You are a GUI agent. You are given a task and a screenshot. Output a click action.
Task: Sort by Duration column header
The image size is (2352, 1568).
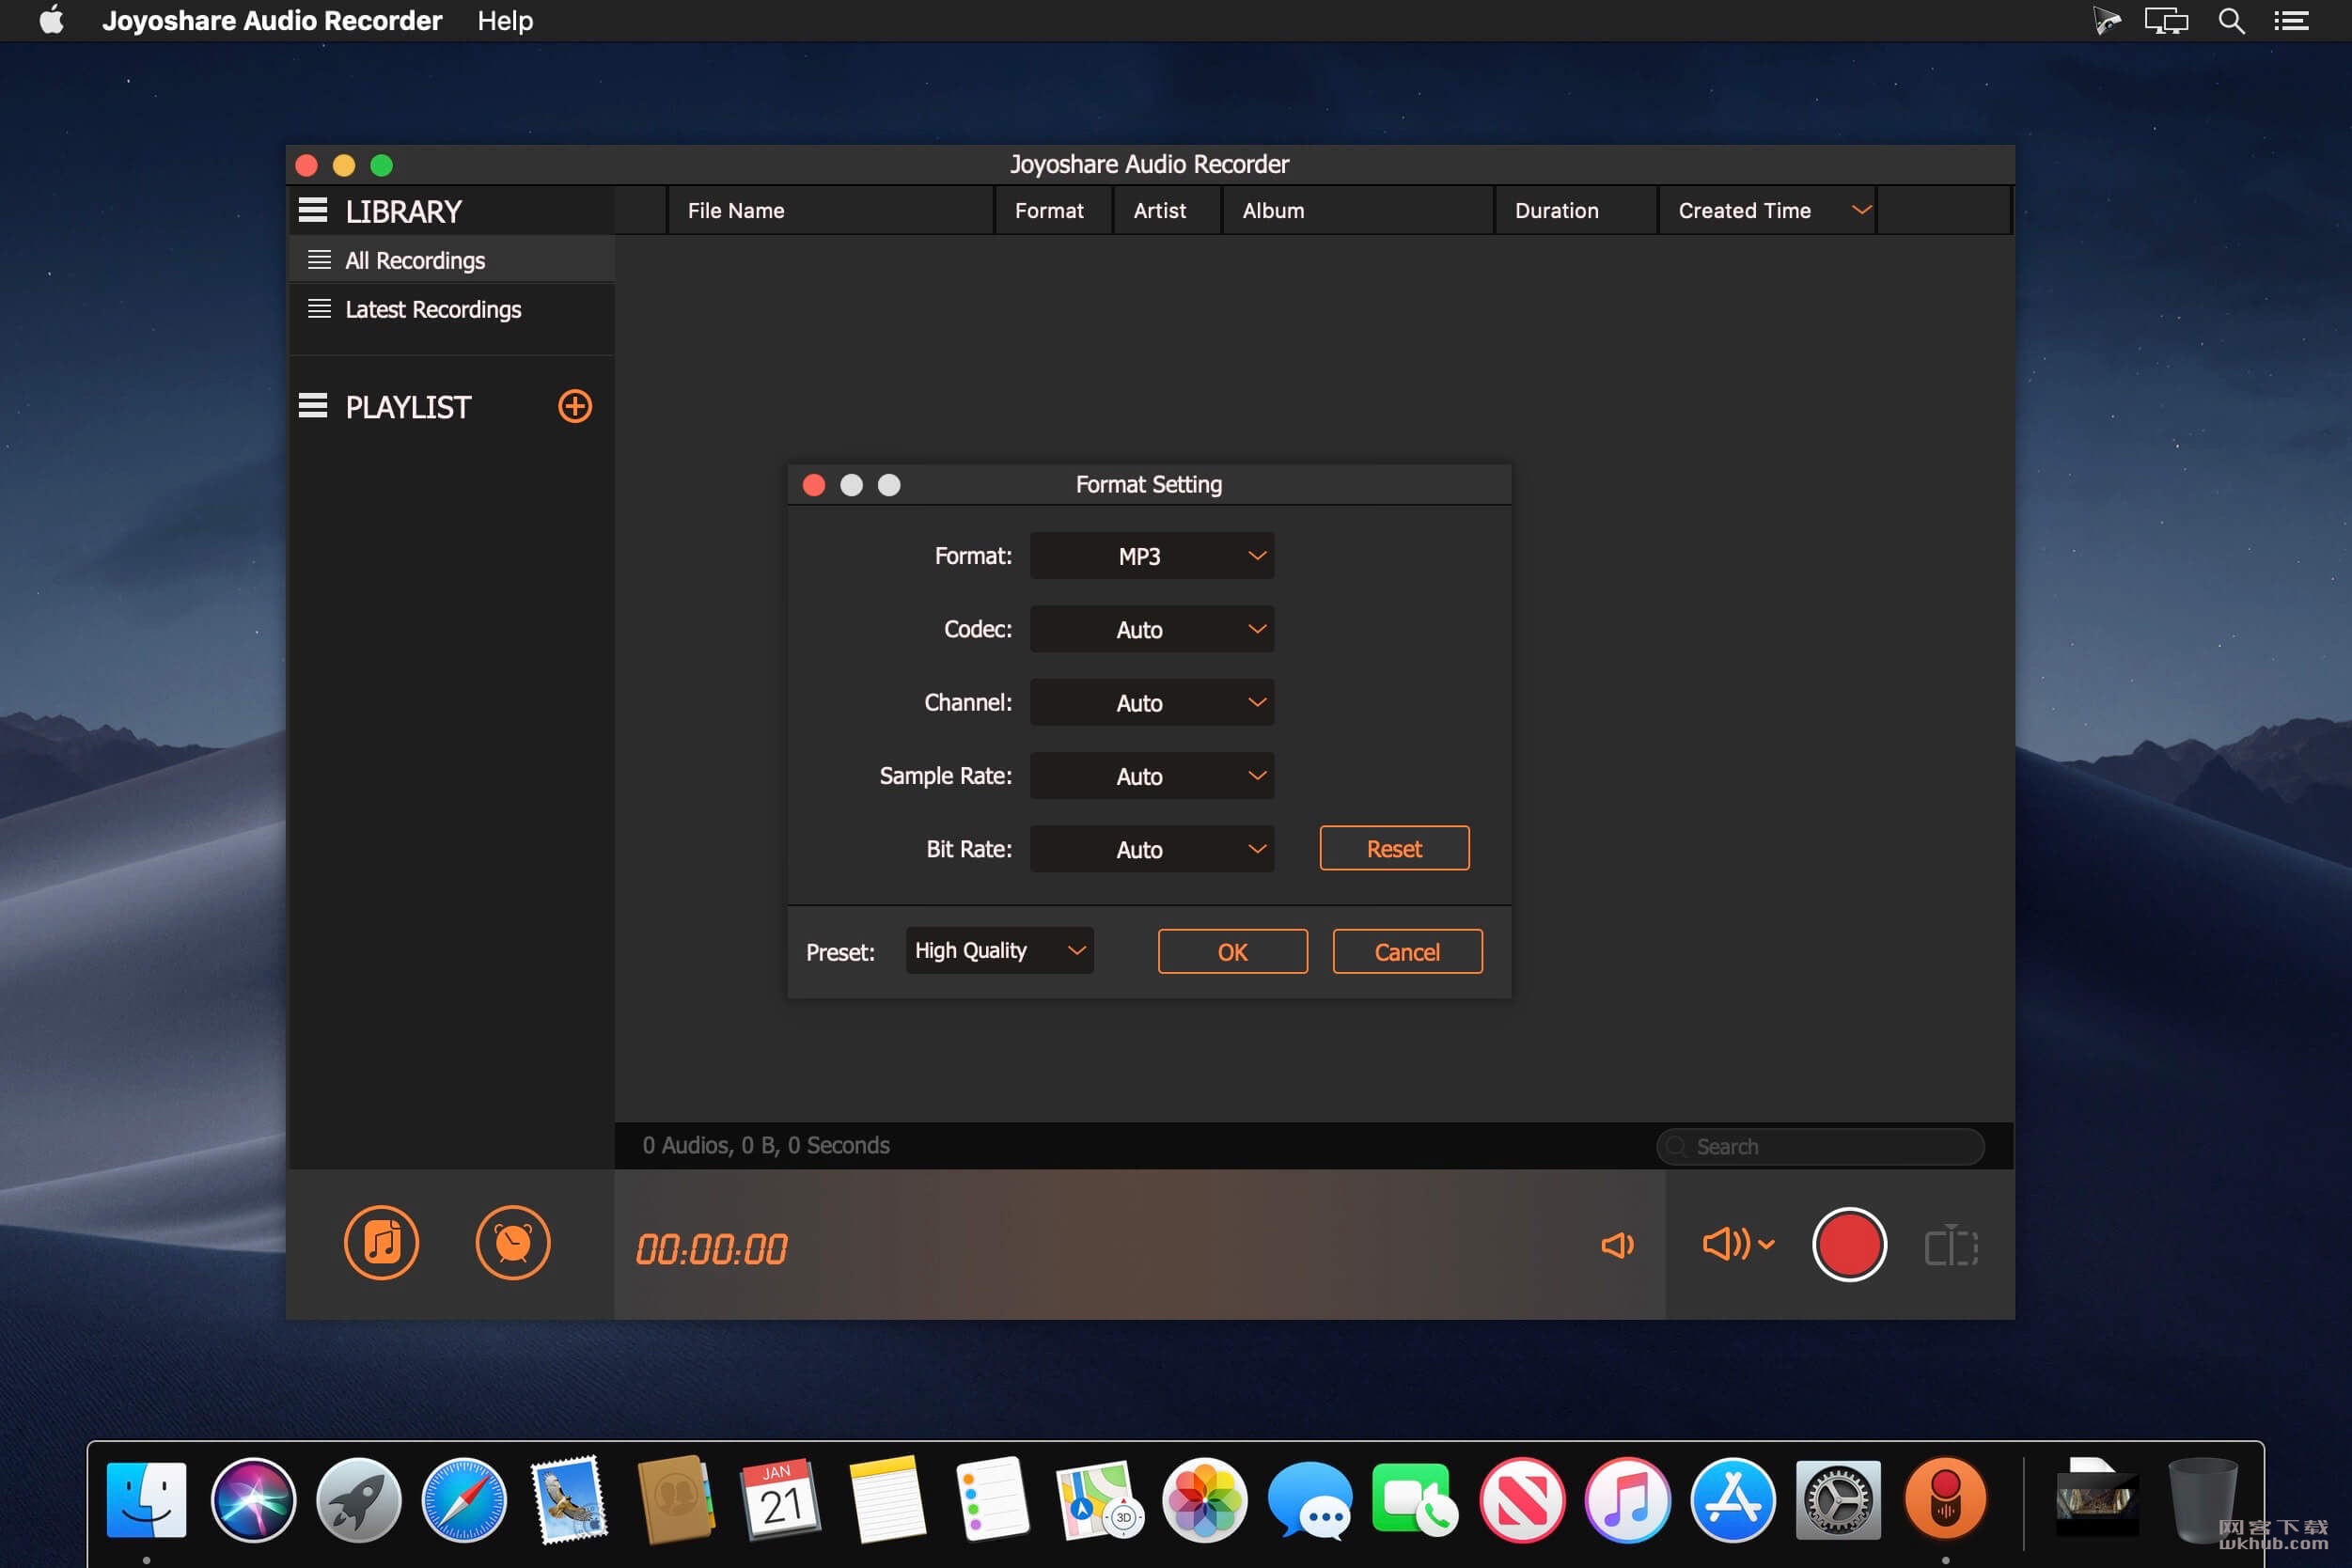tap(1575, 210)
